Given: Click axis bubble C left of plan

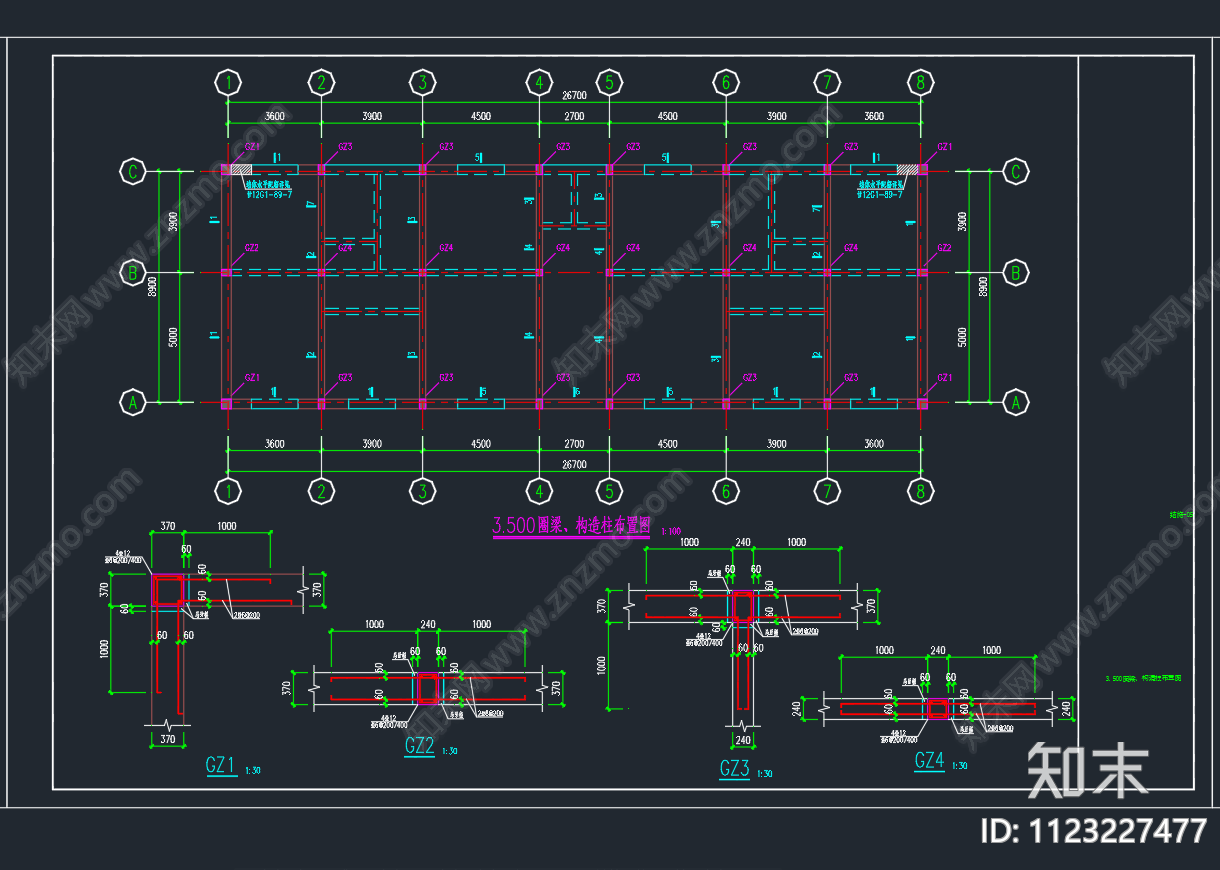Looking at the screenshot, I should click(x=132, y=172).
